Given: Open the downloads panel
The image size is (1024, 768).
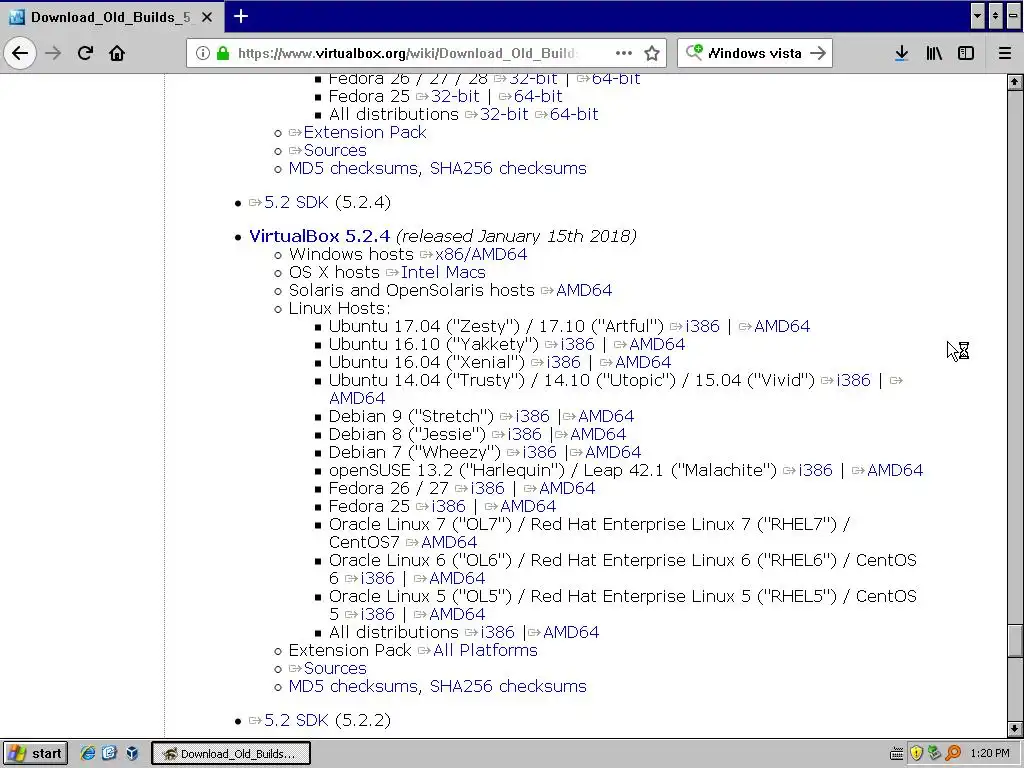Looking at the screenshot, I should 901,53.
